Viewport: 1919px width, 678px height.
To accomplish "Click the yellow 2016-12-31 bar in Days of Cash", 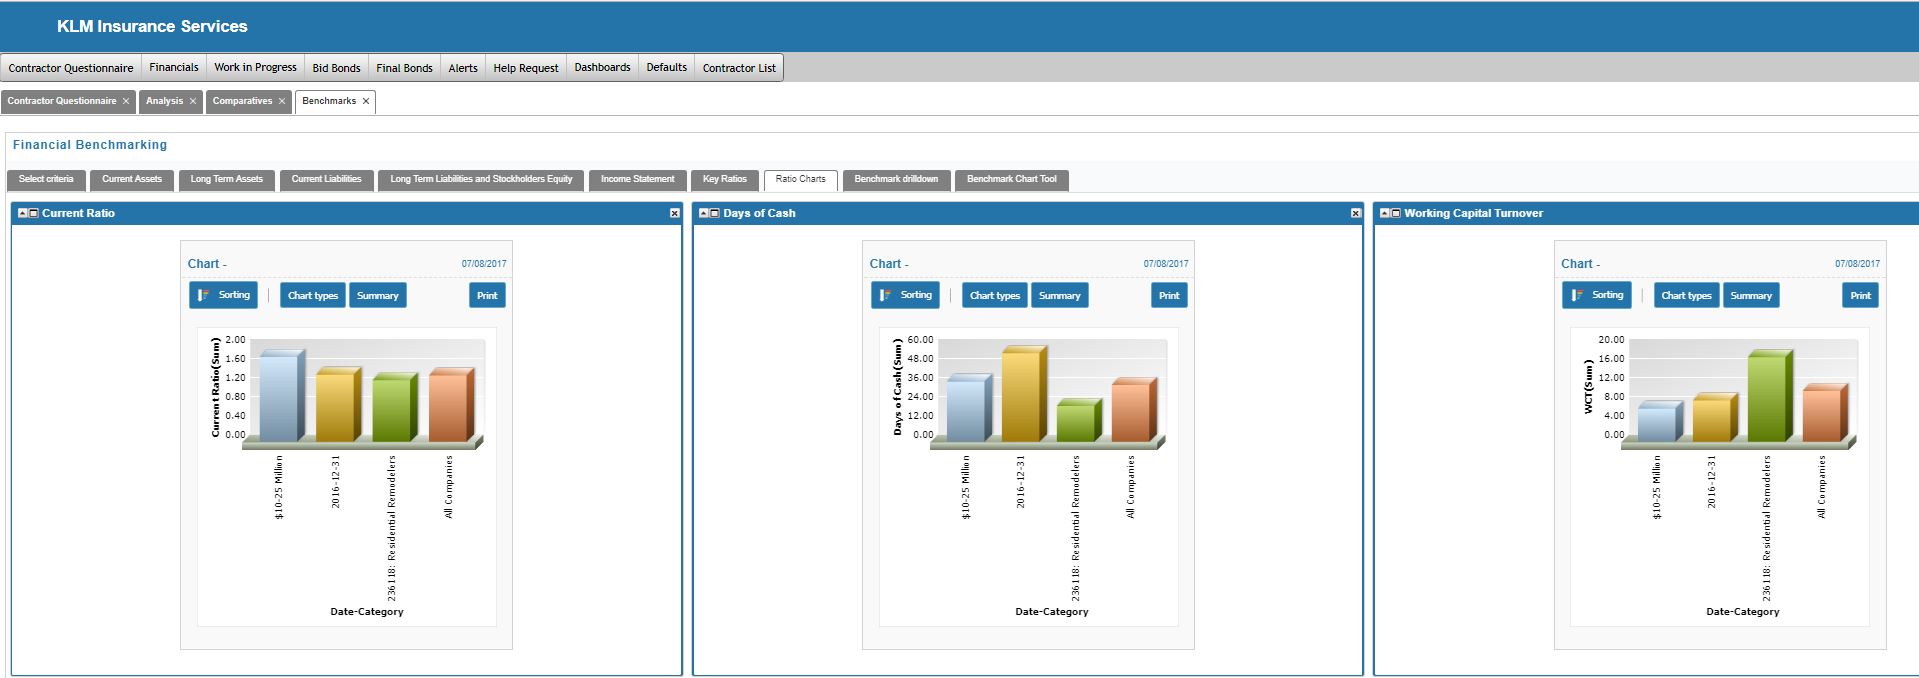I will (x=1020, y=396).
